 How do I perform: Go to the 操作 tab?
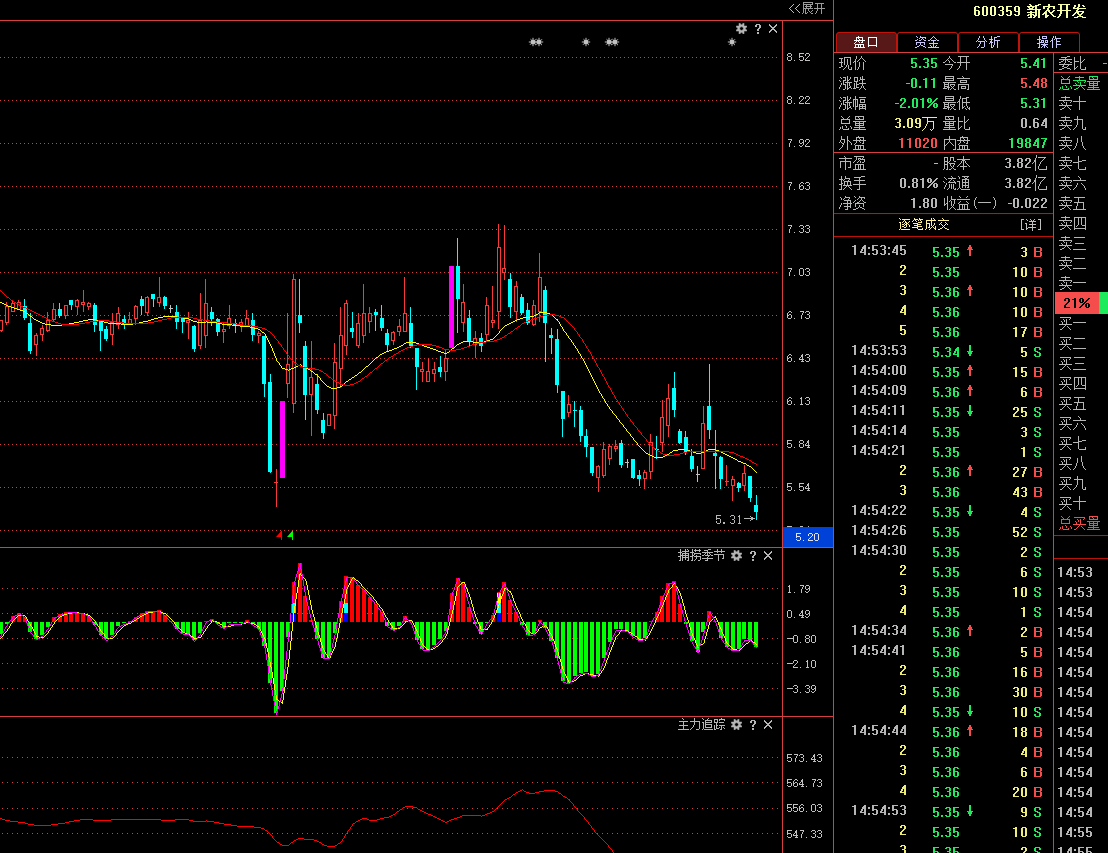[x=1049, y=42]
